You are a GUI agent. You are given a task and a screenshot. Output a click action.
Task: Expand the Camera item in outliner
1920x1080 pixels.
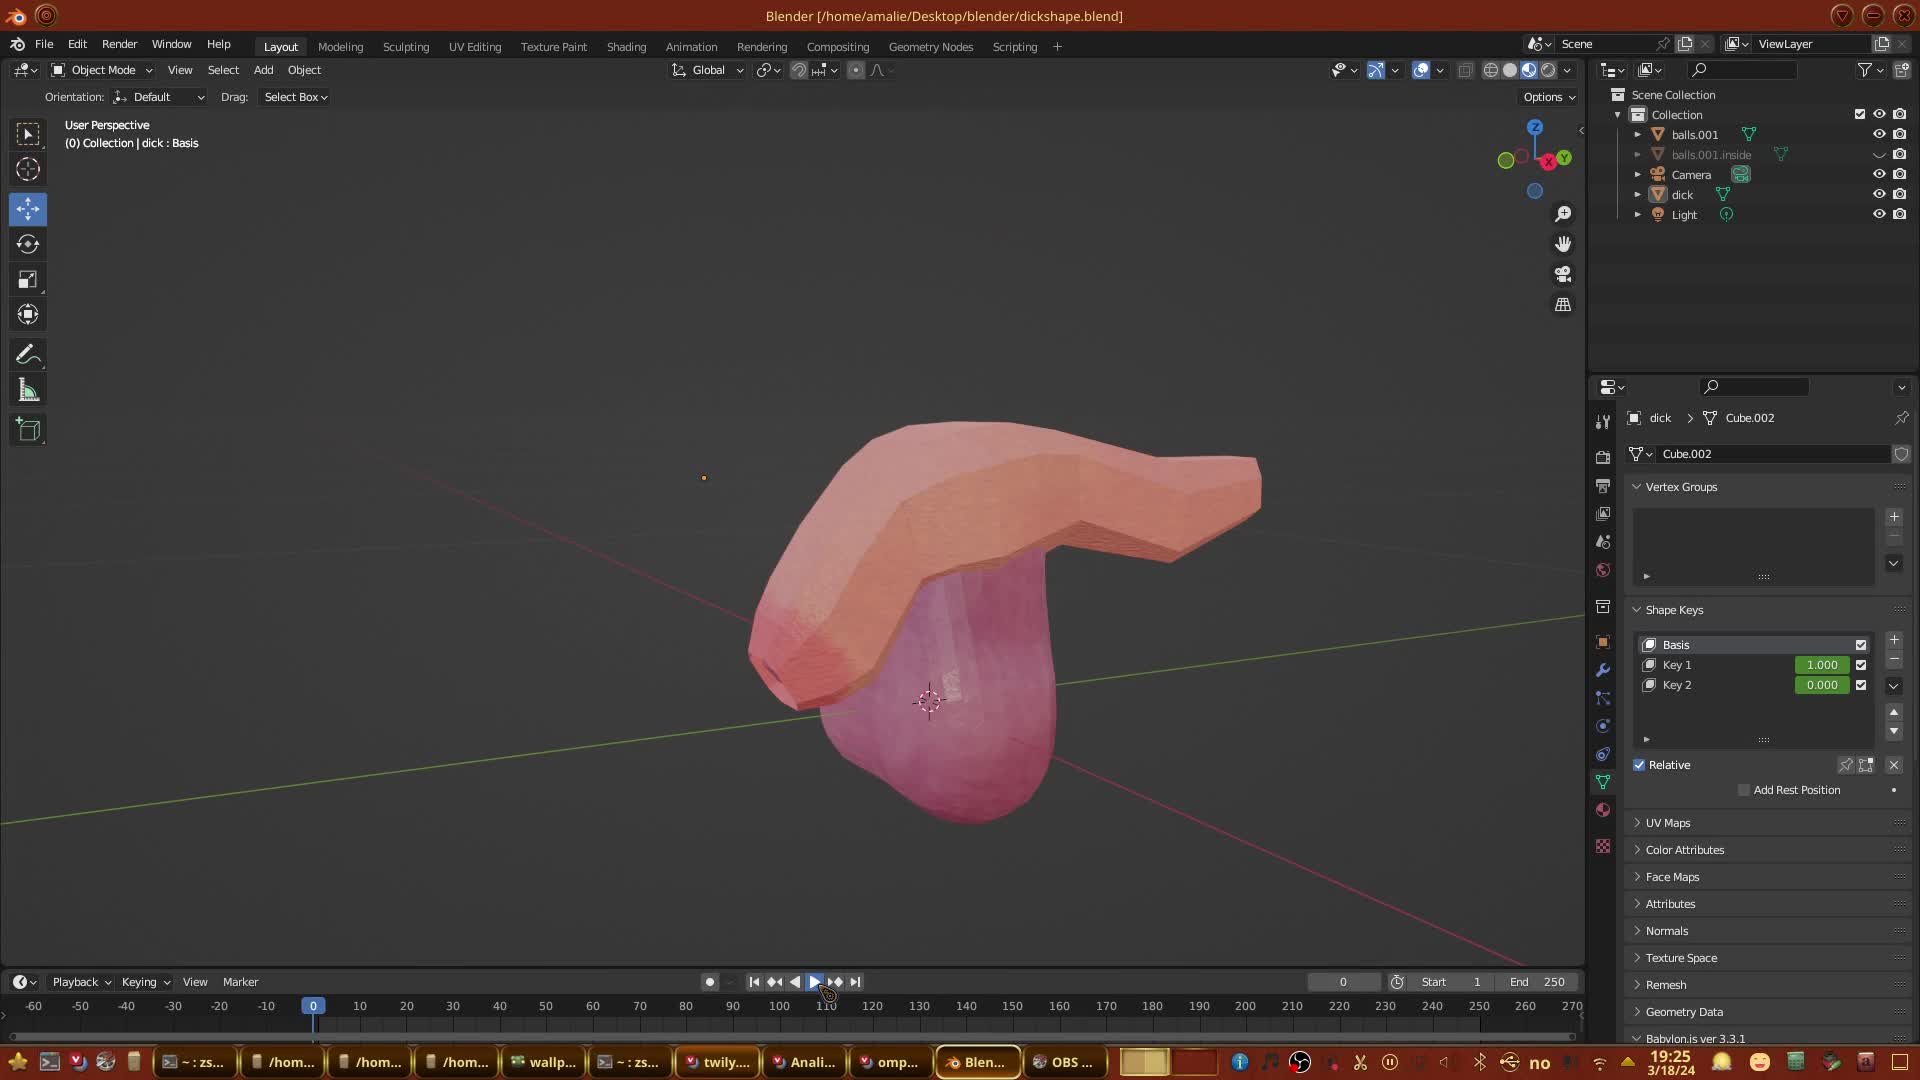click(x=1637, y=175)
